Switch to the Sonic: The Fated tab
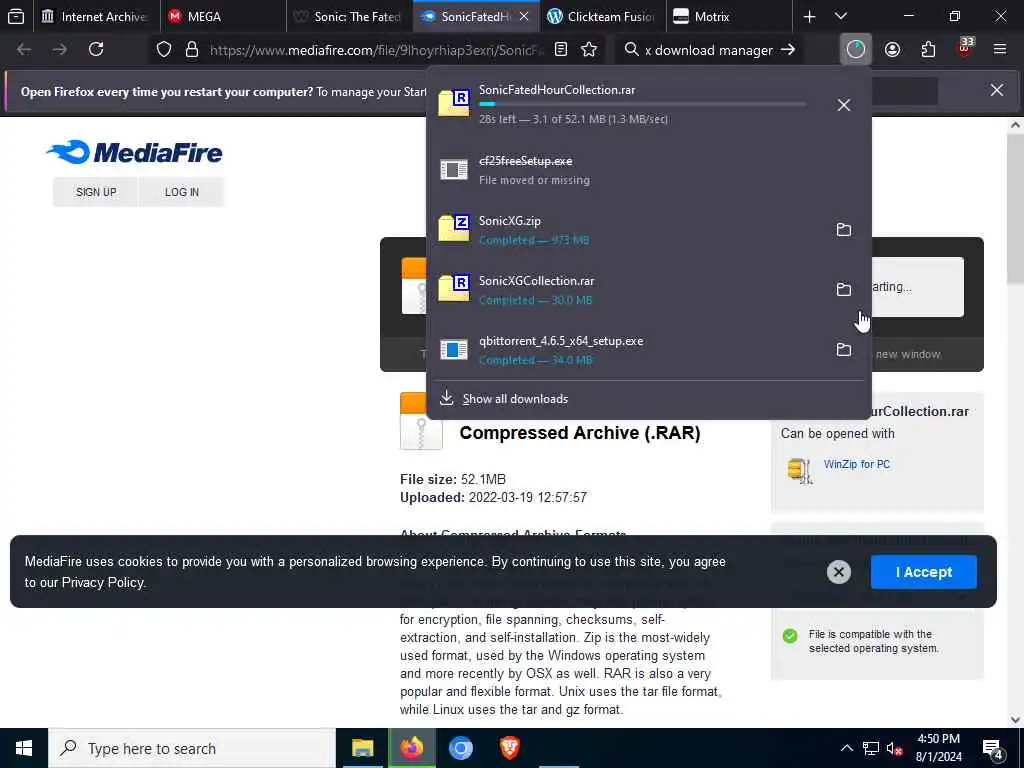 click(x=349, y=16)
